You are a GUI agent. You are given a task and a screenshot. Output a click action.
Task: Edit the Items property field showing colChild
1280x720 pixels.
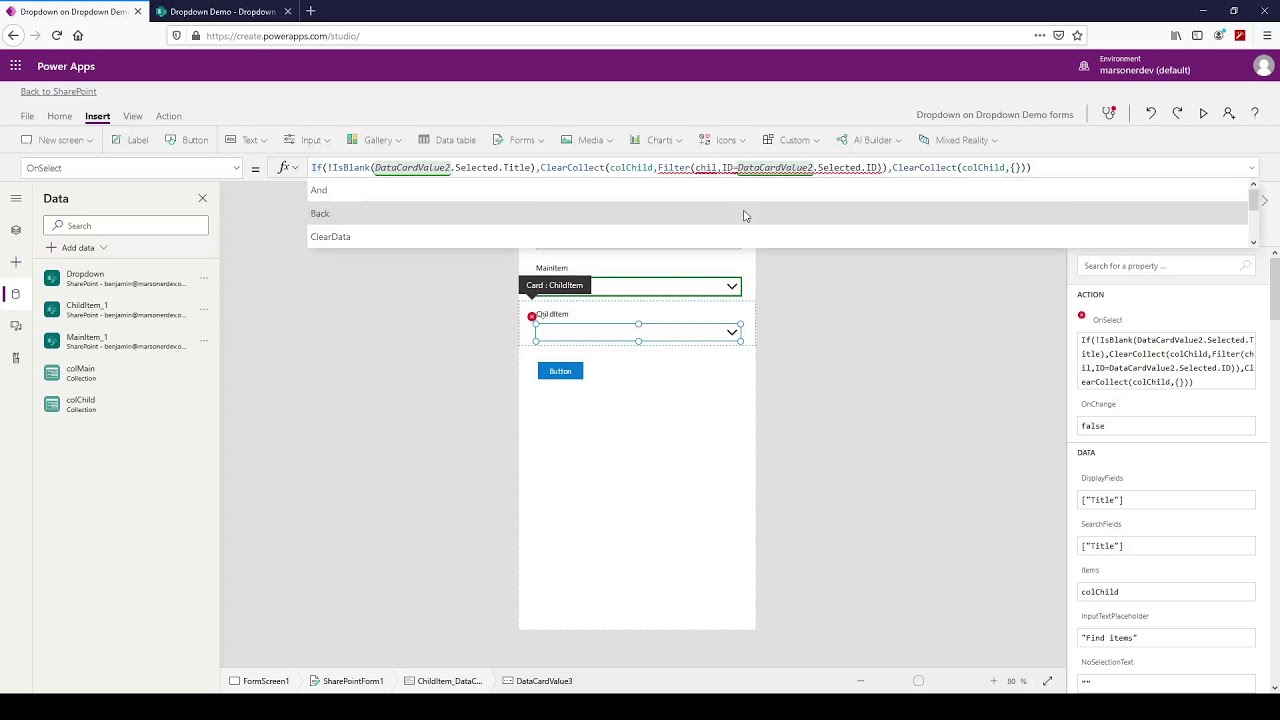click(x=1167, y=592)
